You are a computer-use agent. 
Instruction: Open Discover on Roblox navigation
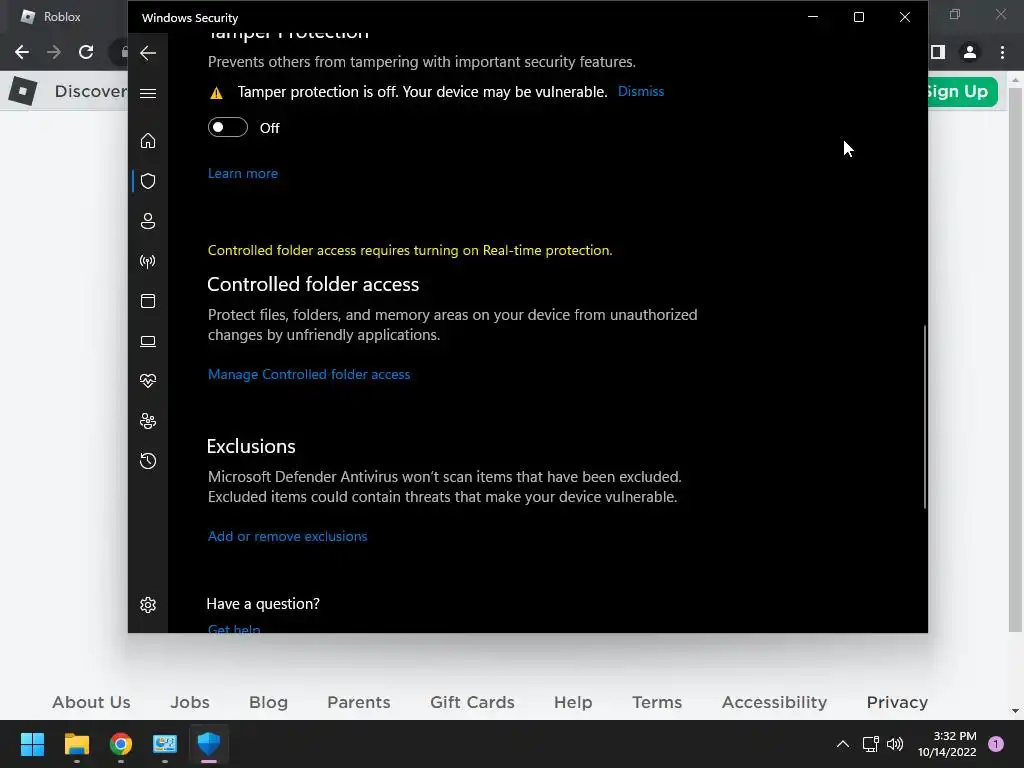(x=91, y=91)
